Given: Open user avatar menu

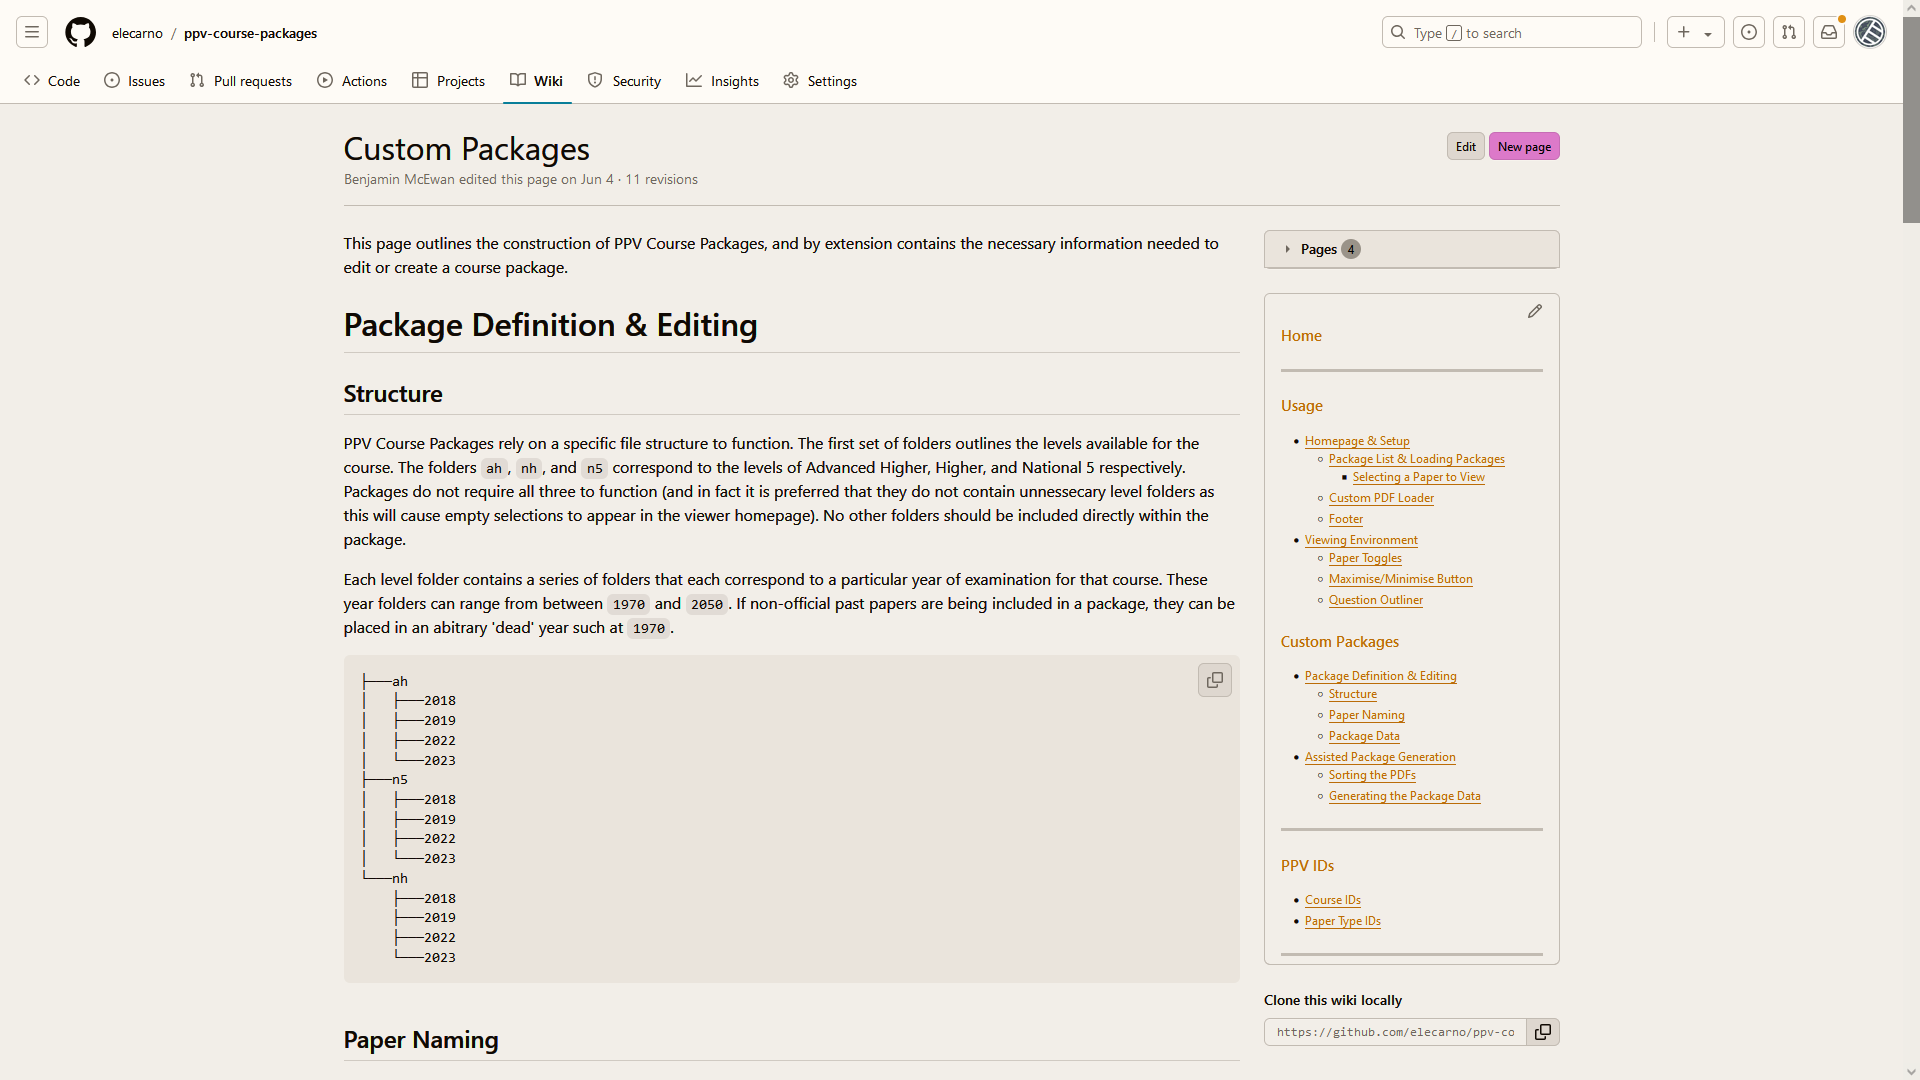Looking at the screenshot, I should (x=1870, y=32).
